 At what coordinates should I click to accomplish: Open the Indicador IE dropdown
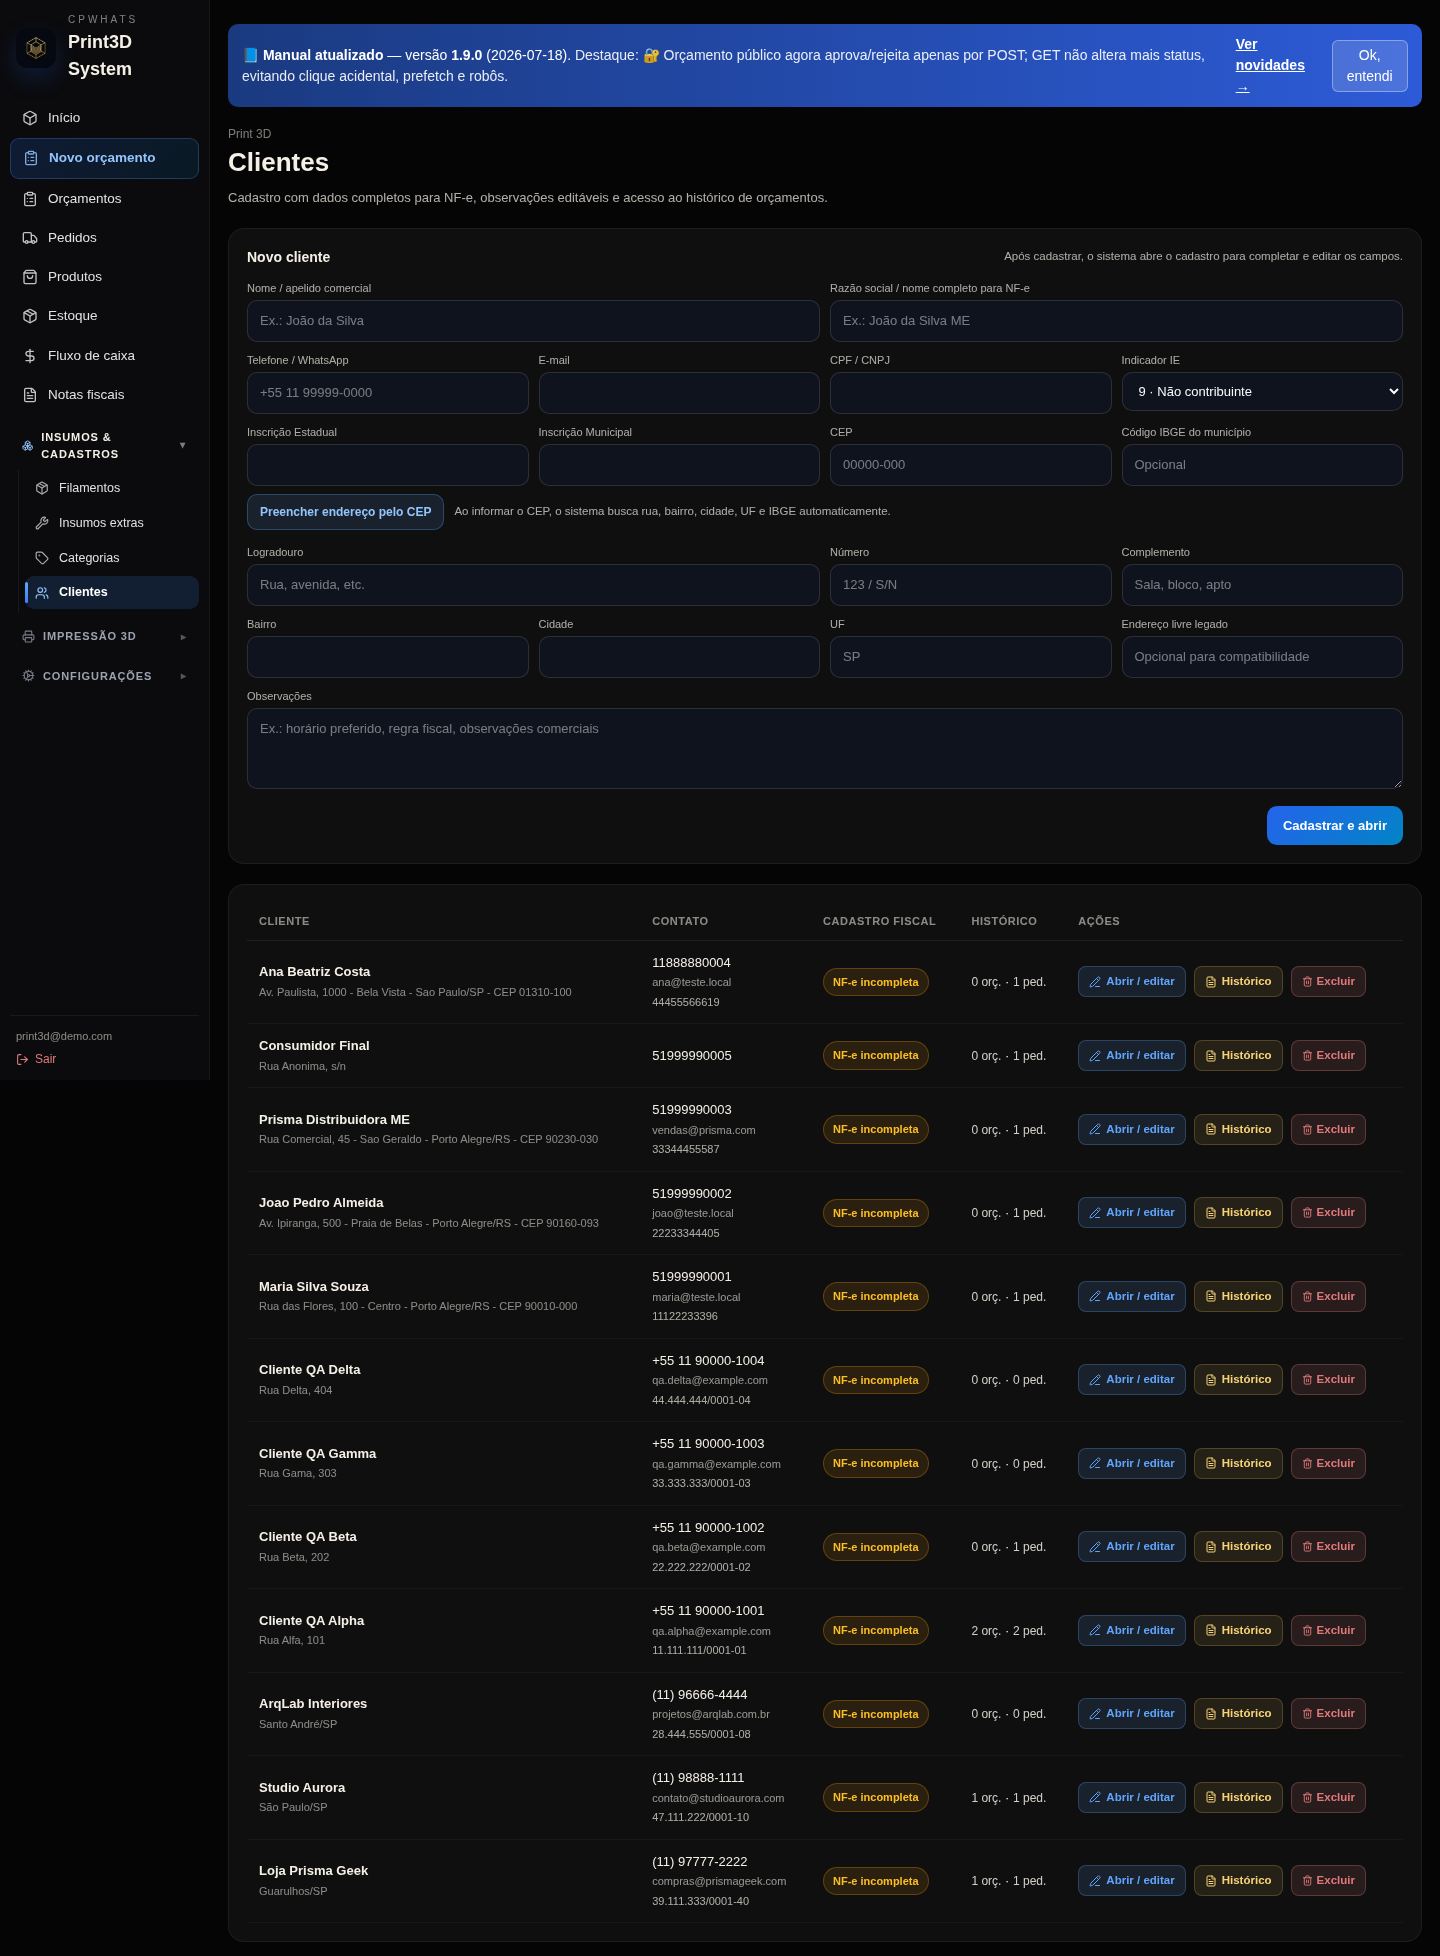[1262, 392]
